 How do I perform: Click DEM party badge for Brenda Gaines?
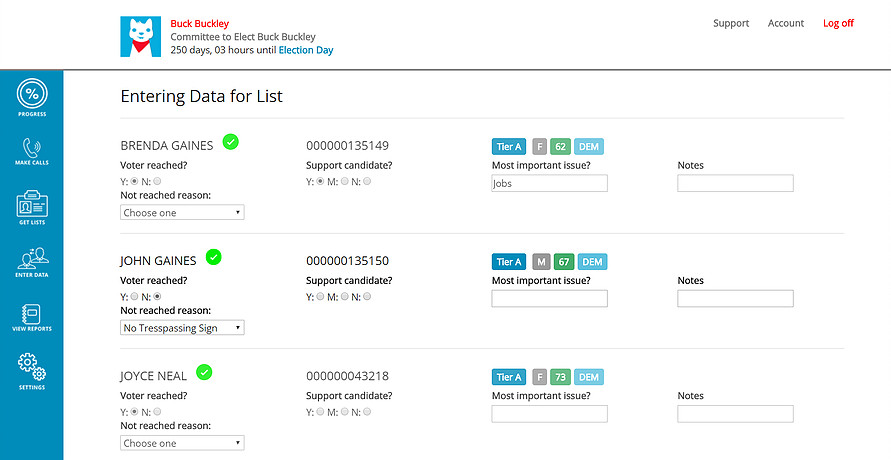[x=589, y=147]
